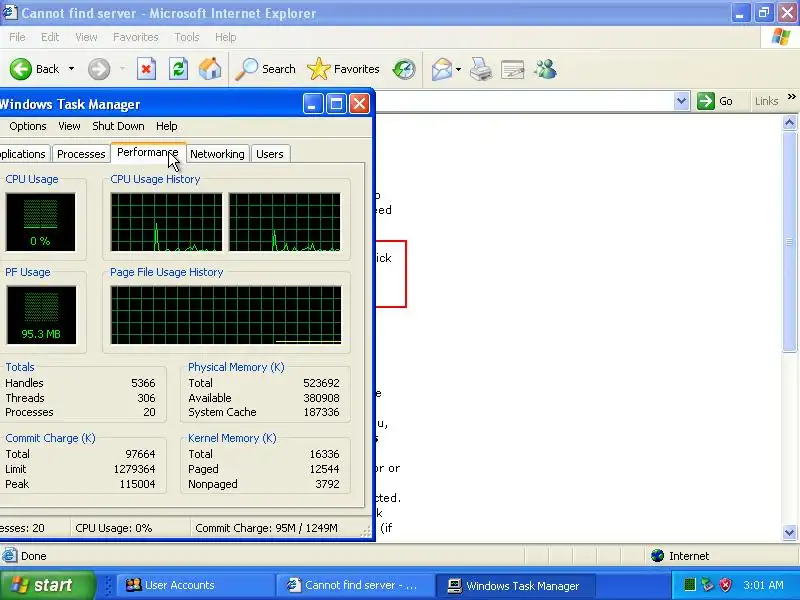Click the Favorites star toolbar button
Viewport: 800px width, 600px height.
pyautogui.click(x=343, y=69)
